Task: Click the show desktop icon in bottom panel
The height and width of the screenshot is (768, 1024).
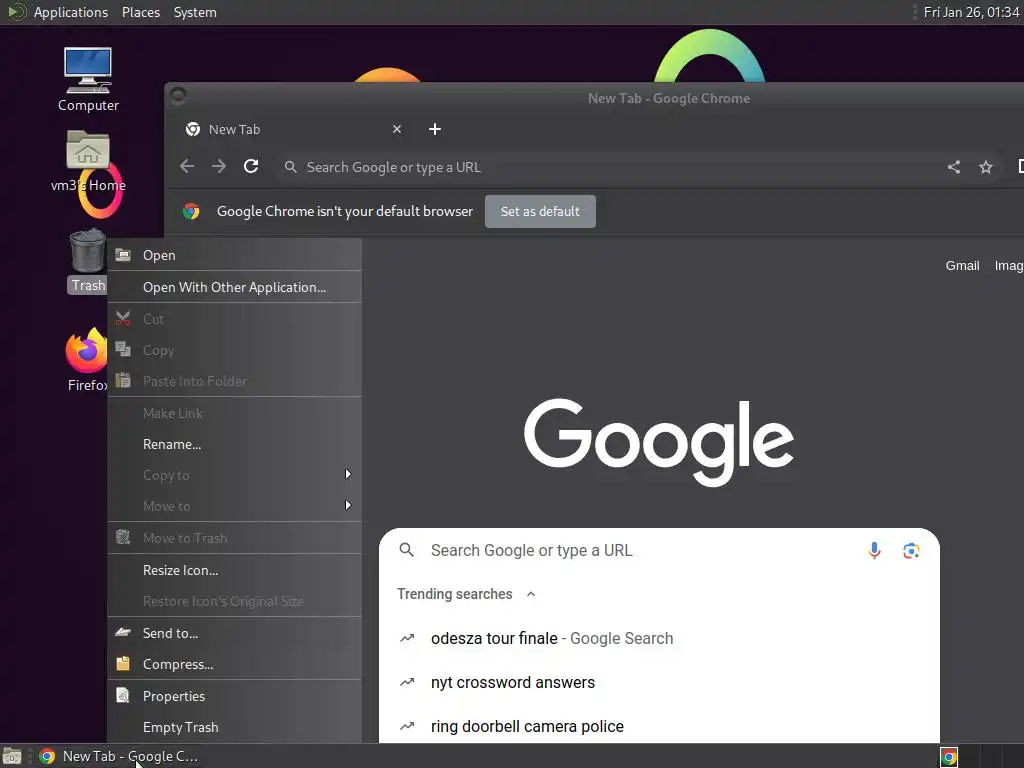Action: 12,757
